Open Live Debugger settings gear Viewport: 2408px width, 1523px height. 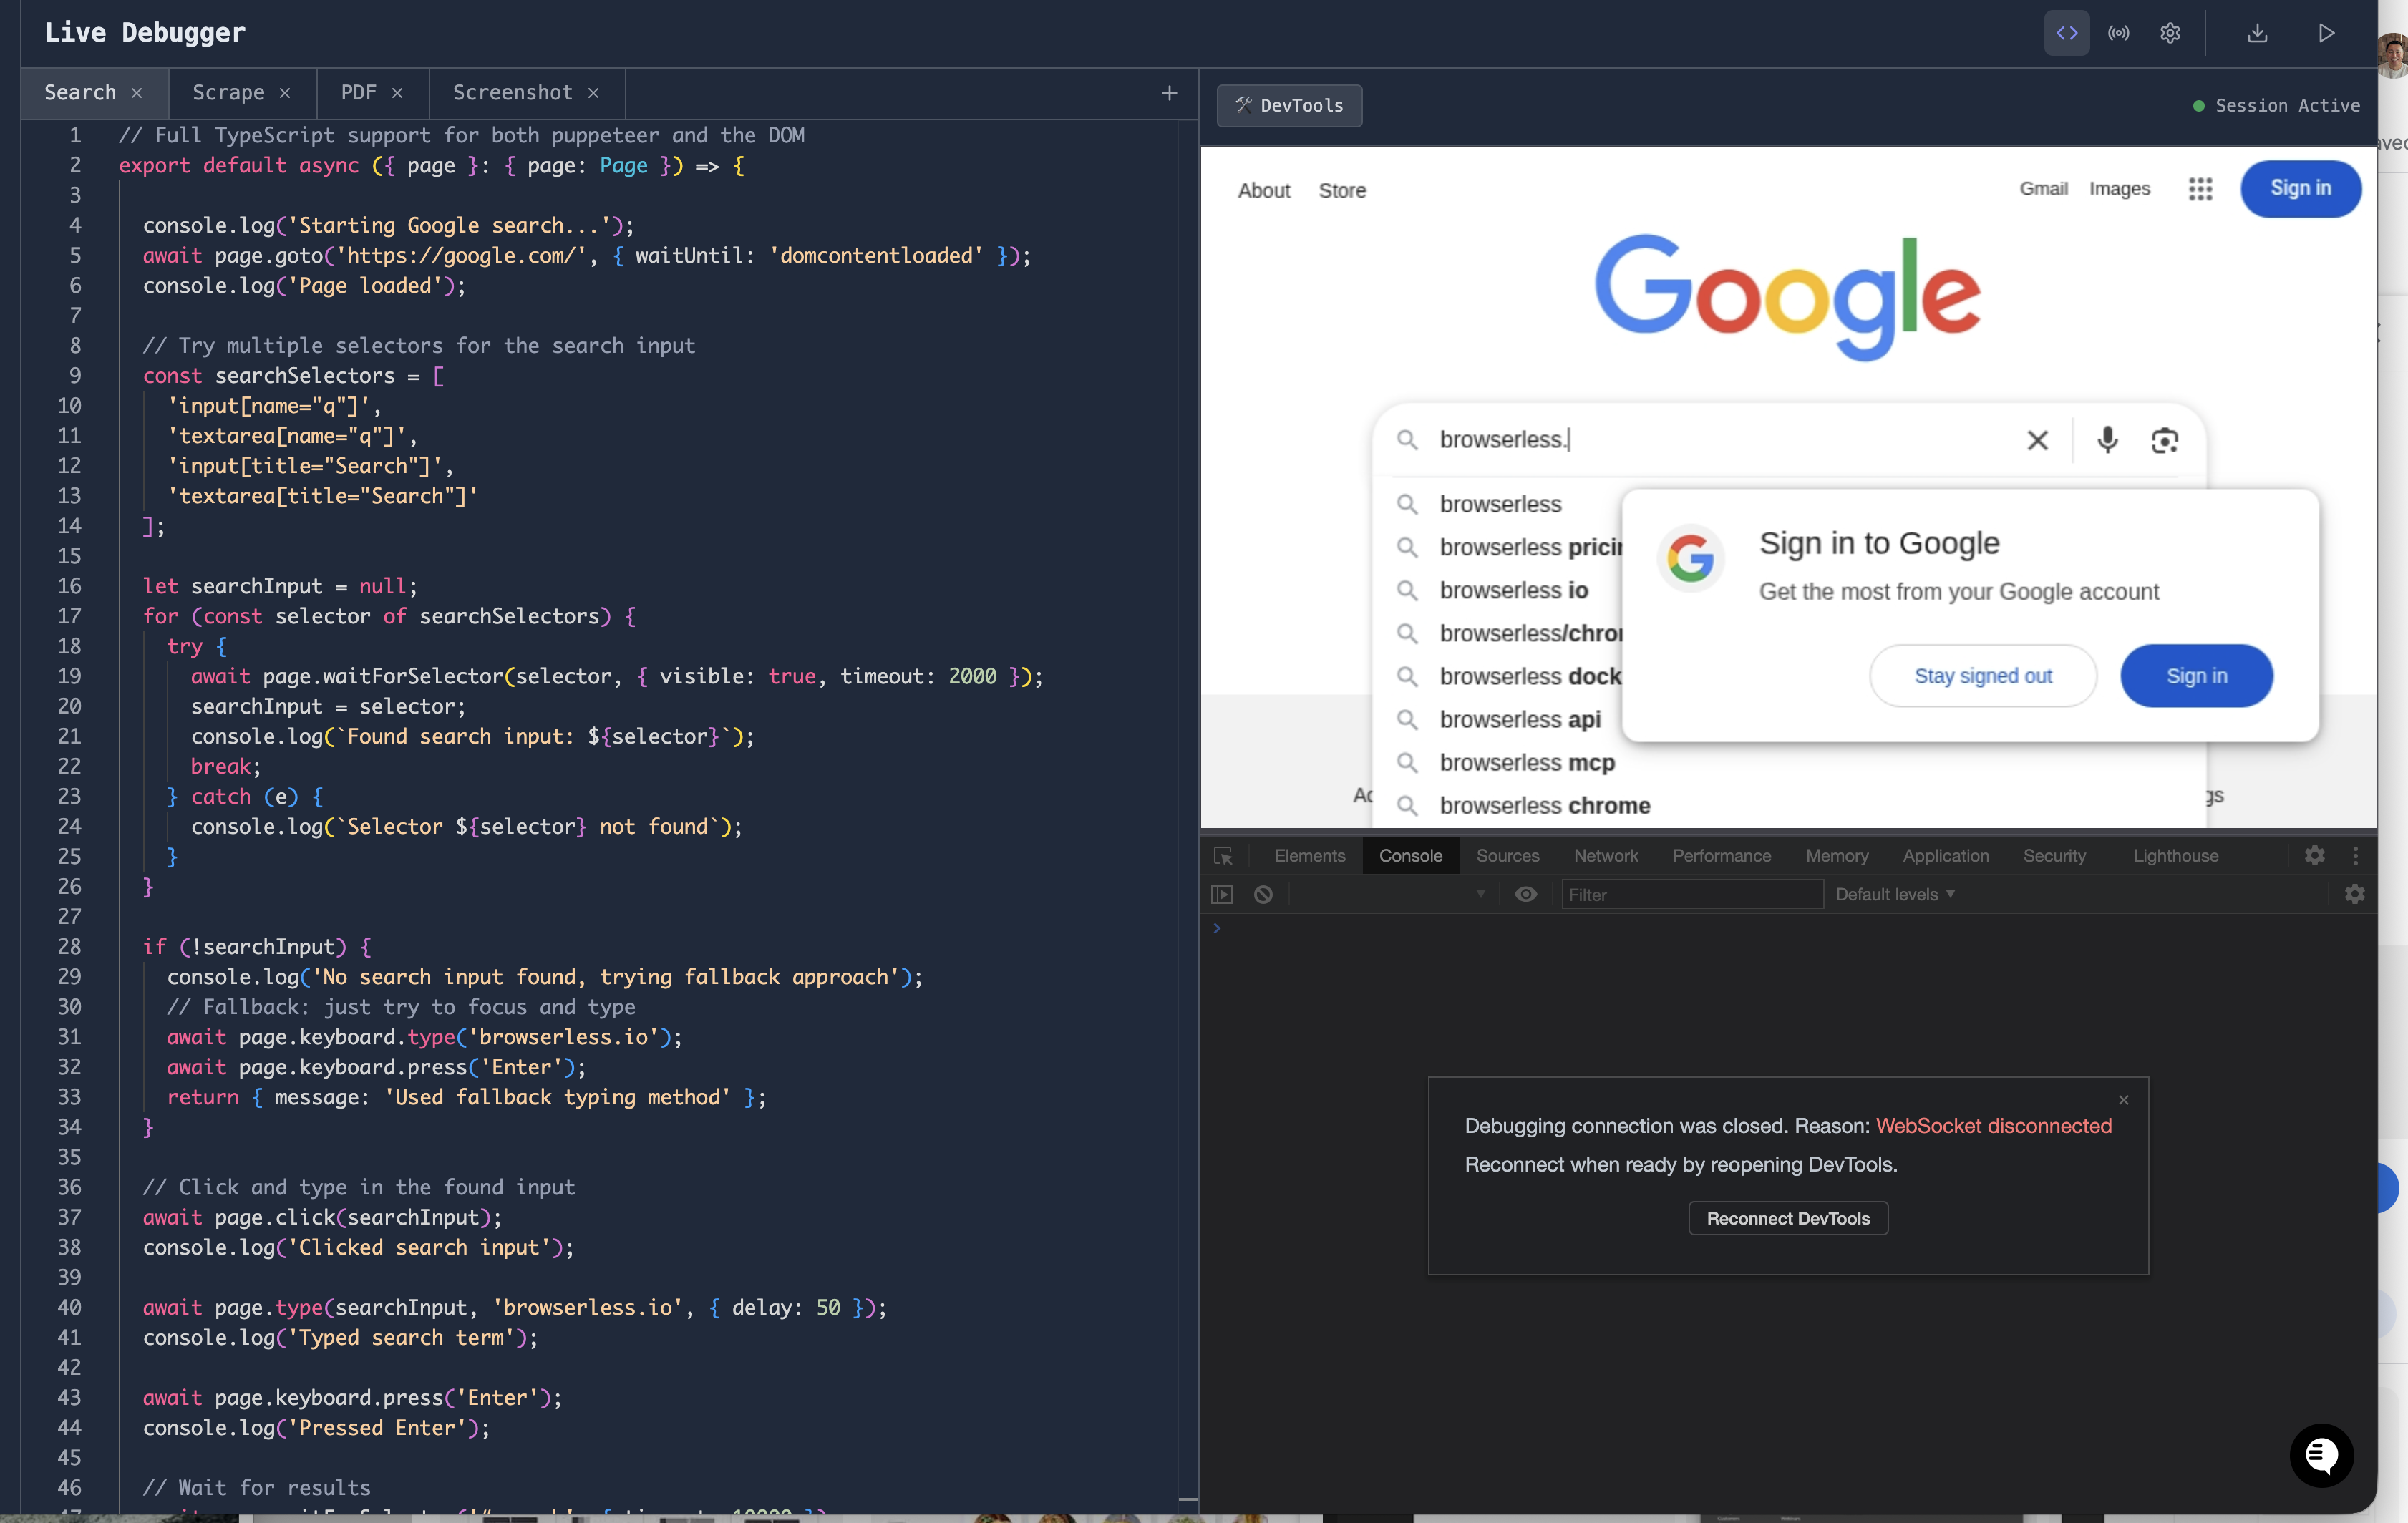2169,33
